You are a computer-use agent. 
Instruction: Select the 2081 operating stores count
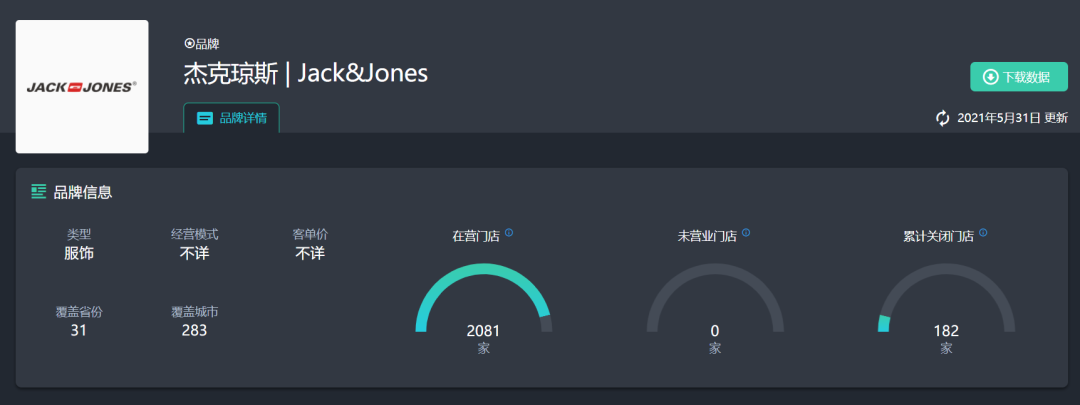[x=484, y=331]
